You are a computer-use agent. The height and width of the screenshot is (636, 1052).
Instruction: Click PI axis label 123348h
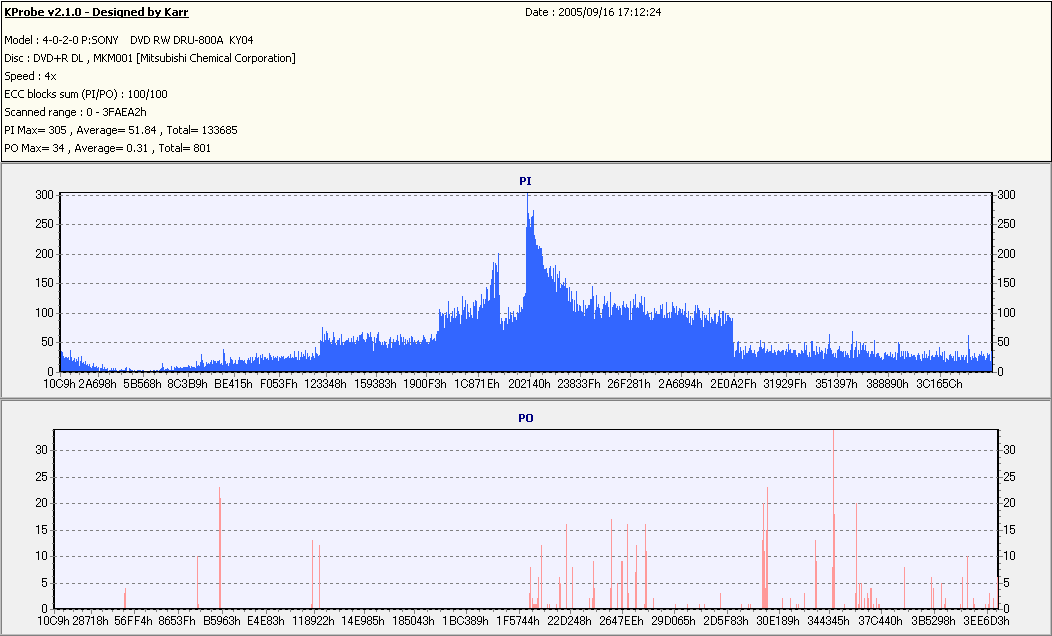coord(325,384)
